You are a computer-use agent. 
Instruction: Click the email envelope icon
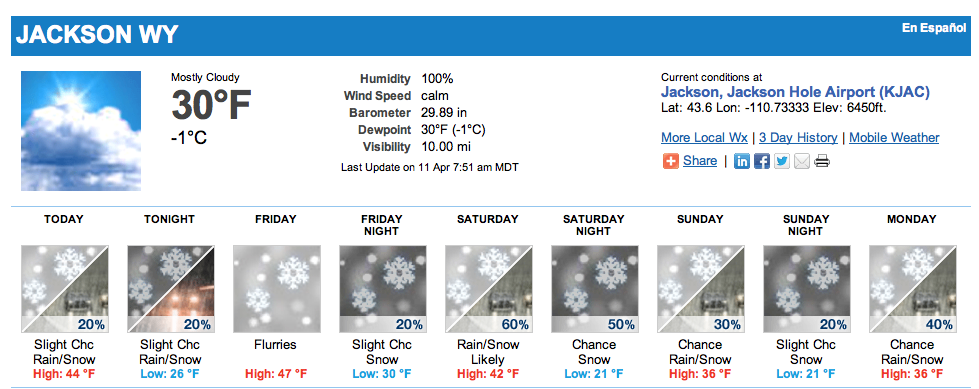tap(802, 161)
